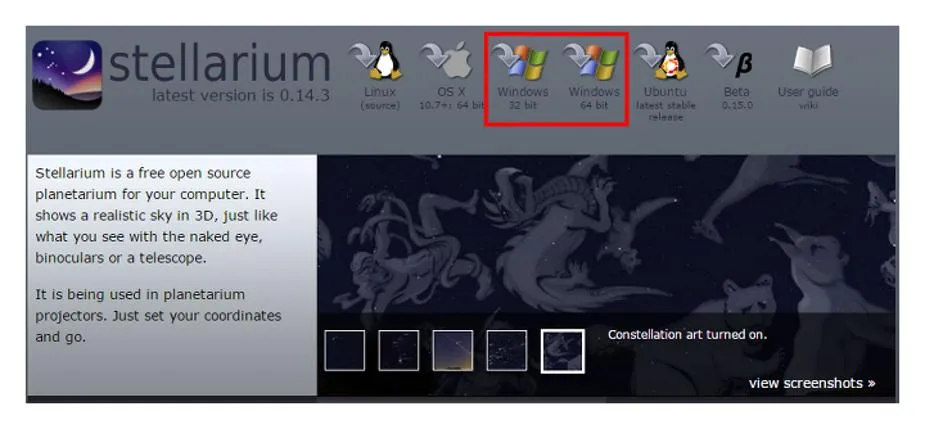Select the first screenshot thumbnail
925x429 pixels.
[x=345, y=351]
